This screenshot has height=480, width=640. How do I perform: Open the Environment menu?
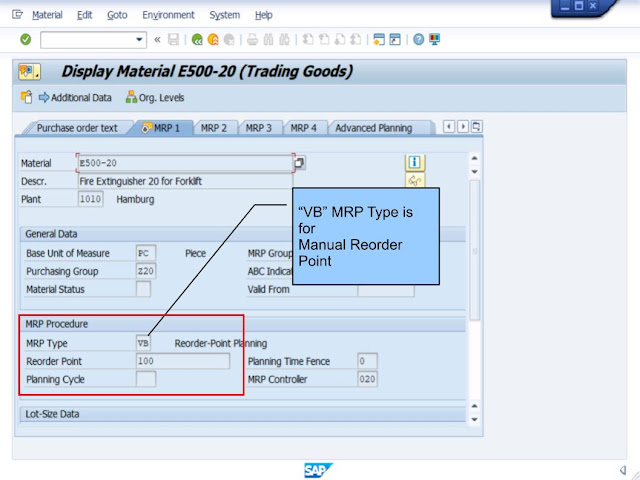click(168, 15)
